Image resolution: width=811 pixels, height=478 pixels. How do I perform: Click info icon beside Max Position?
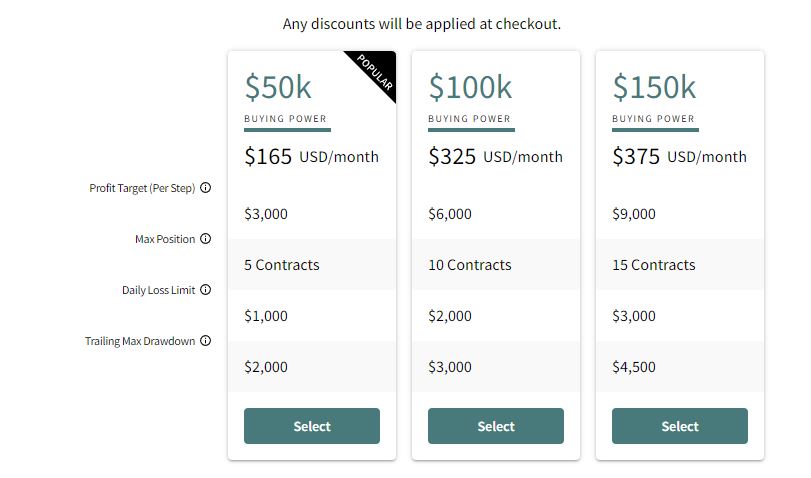[206, 239]
